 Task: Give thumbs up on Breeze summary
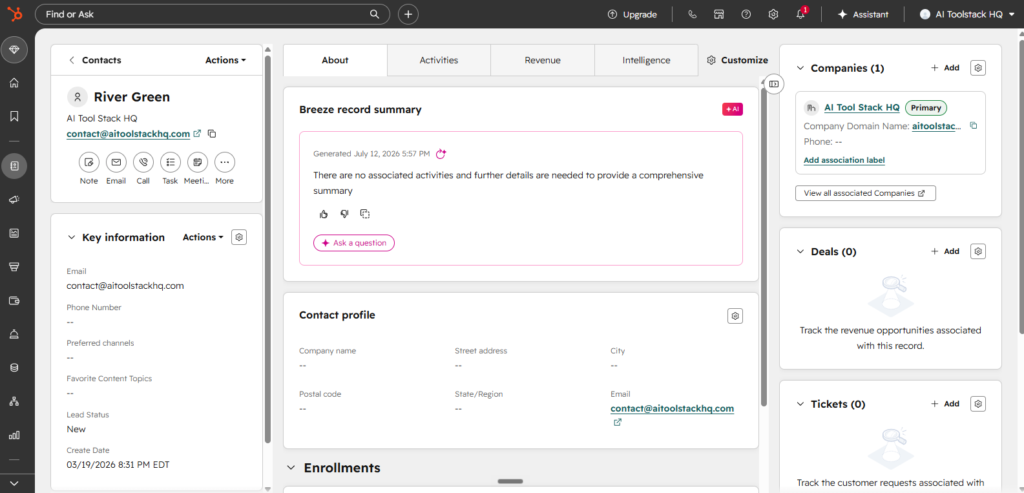coord(324,214)
